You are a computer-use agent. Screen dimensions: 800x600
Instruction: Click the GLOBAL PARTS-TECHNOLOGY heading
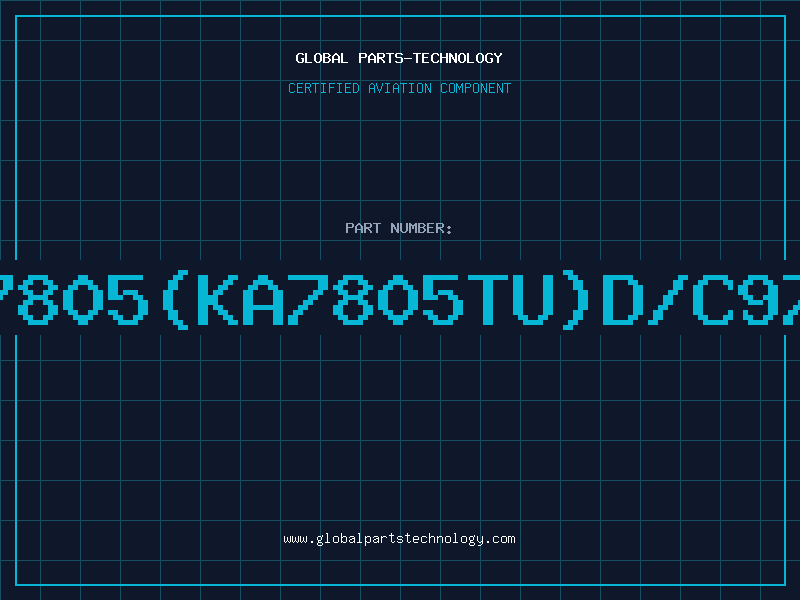[x=399, y=58]
